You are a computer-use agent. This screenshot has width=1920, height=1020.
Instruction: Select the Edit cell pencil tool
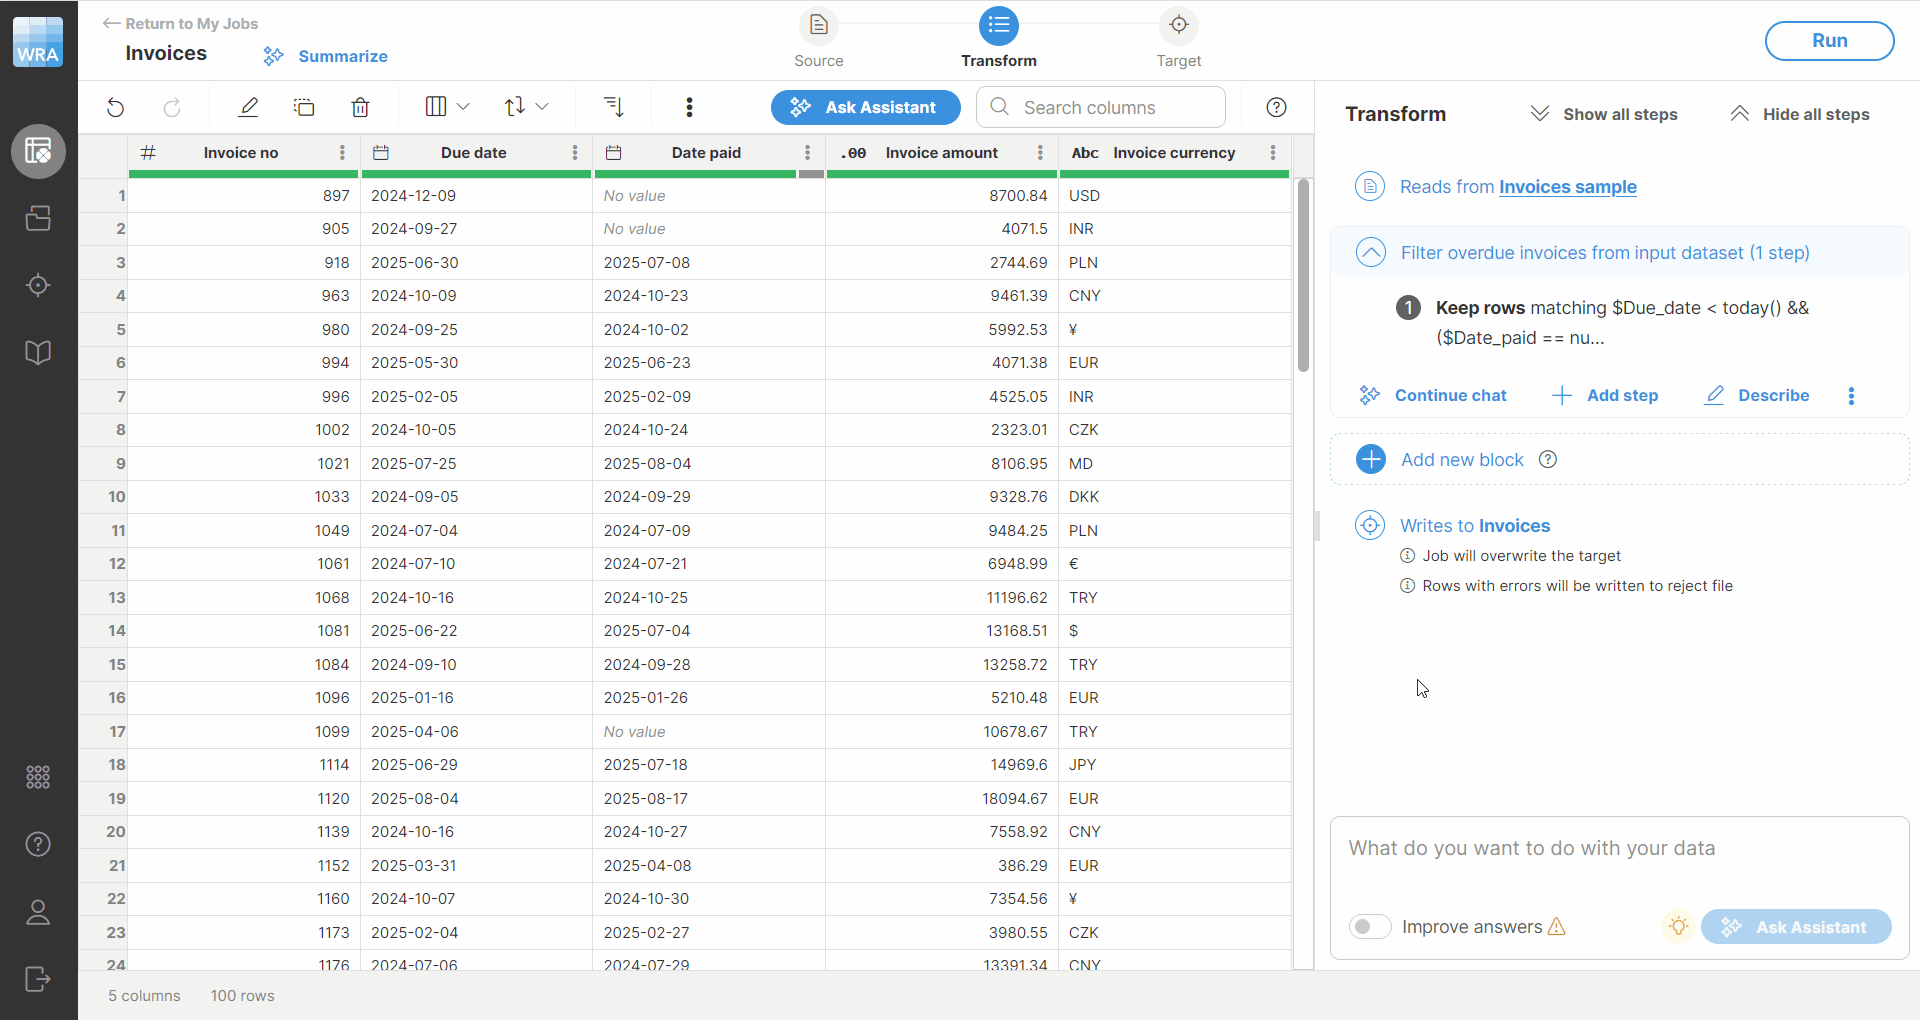tap(249, 107)
